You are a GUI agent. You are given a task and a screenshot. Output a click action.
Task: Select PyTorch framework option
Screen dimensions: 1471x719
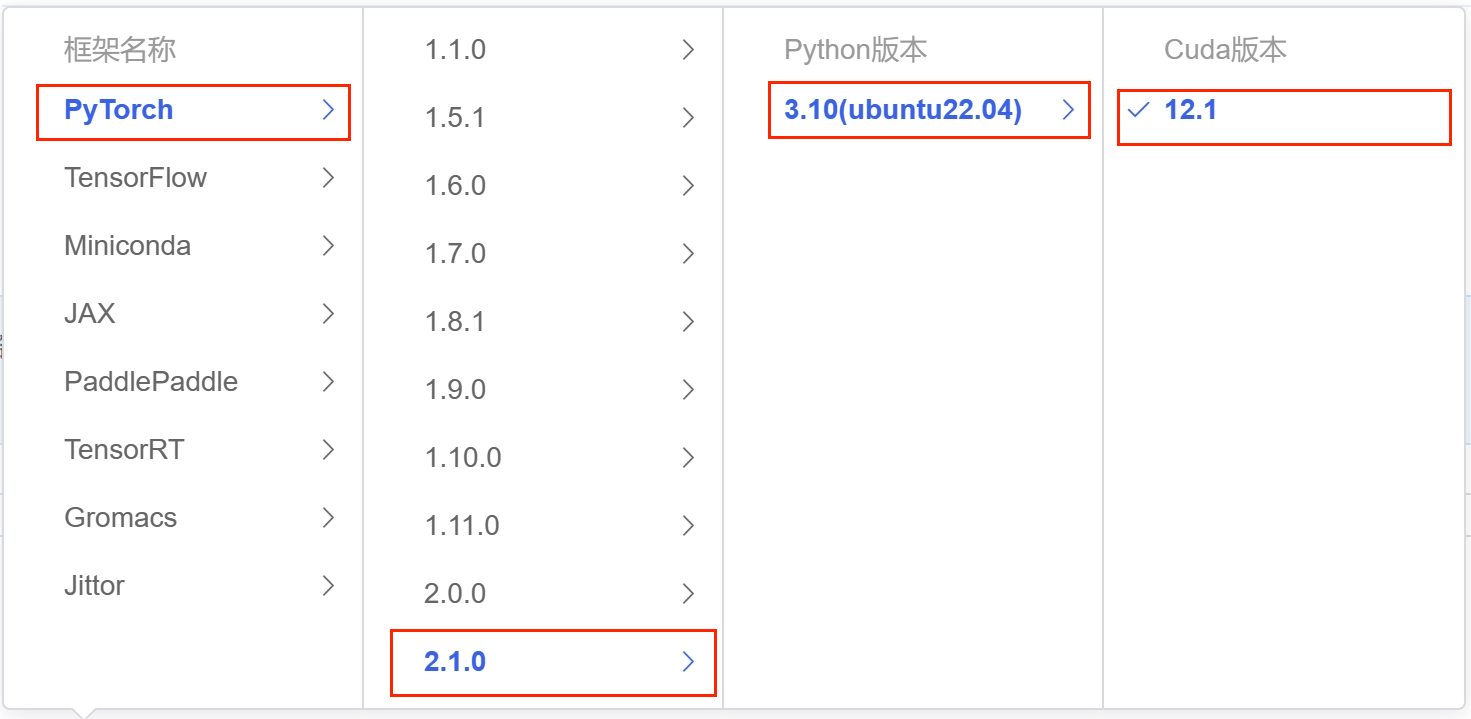pos(119,110)
